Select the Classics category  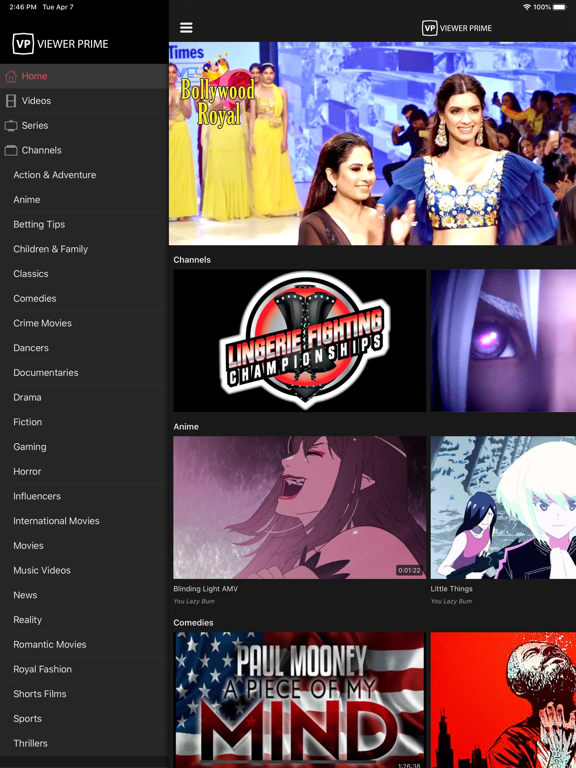pyautogui.click(x=84, y=274)
